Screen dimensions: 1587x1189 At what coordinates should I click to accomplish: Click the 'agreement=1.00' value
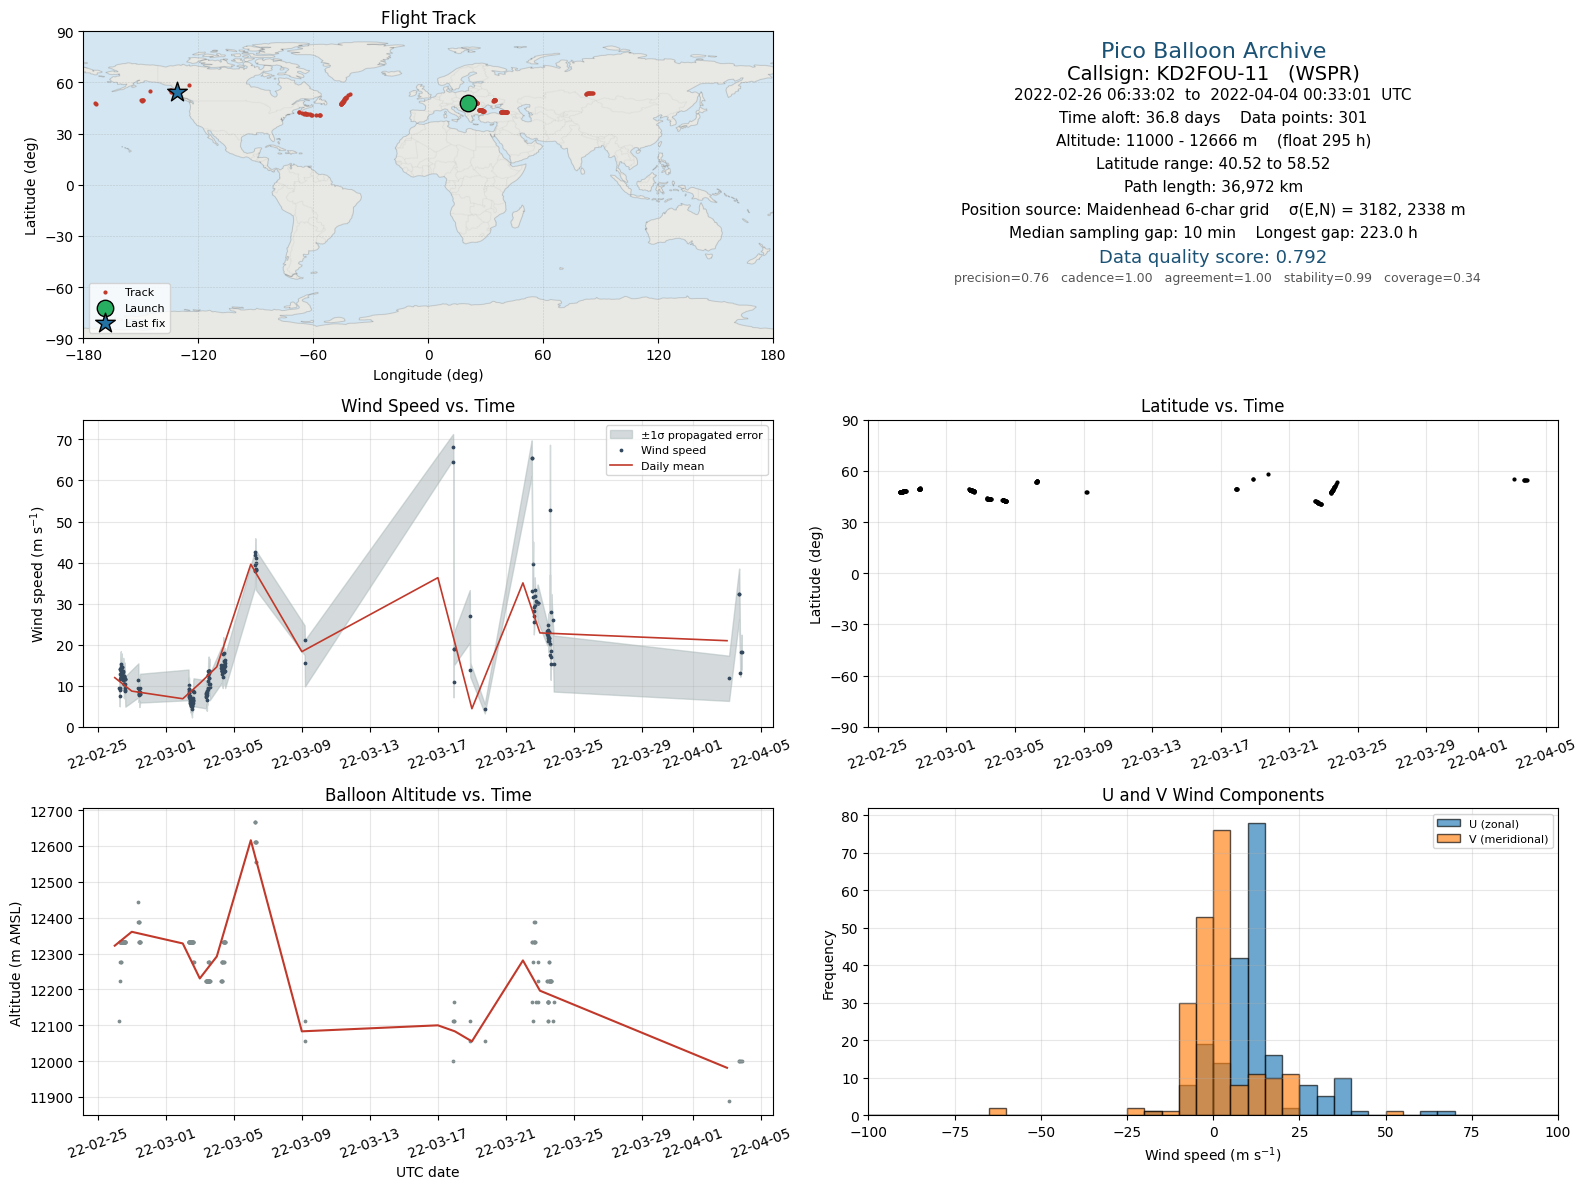coord(1218,278)
